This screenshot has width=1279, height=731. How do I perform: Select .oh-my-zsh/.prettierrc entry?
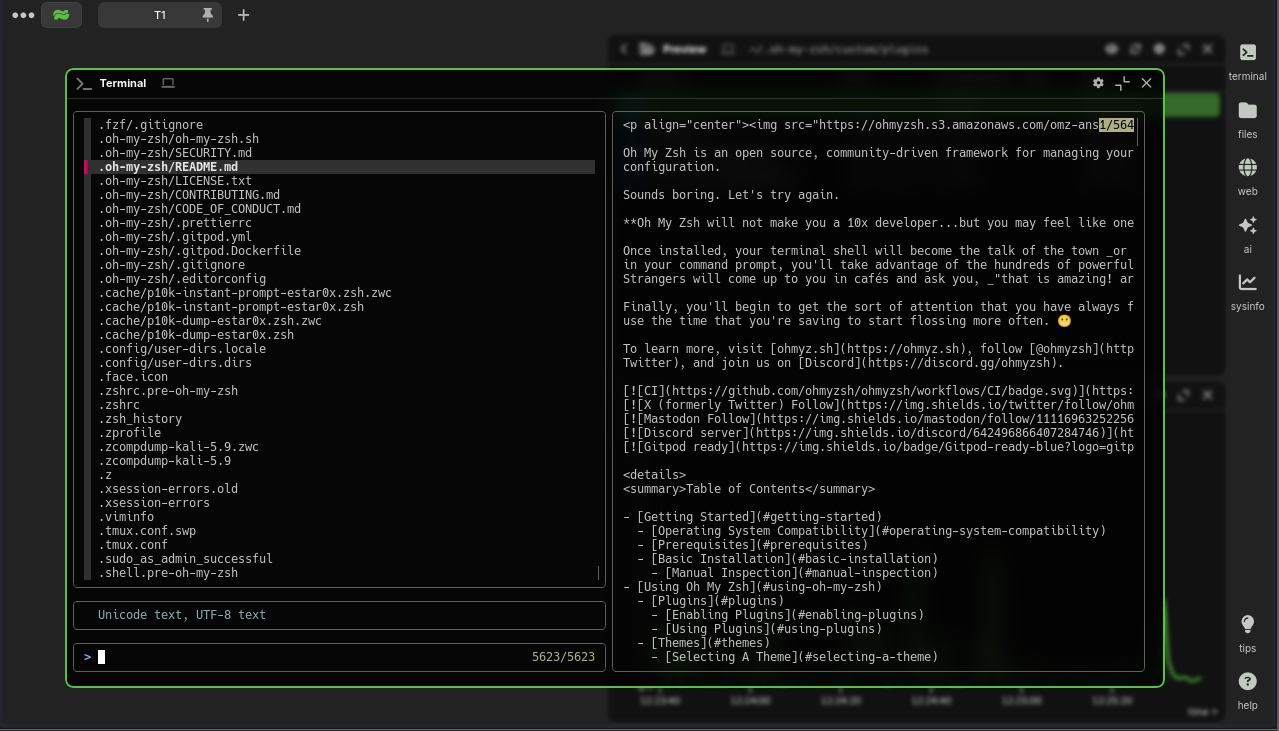click(175, 223)
